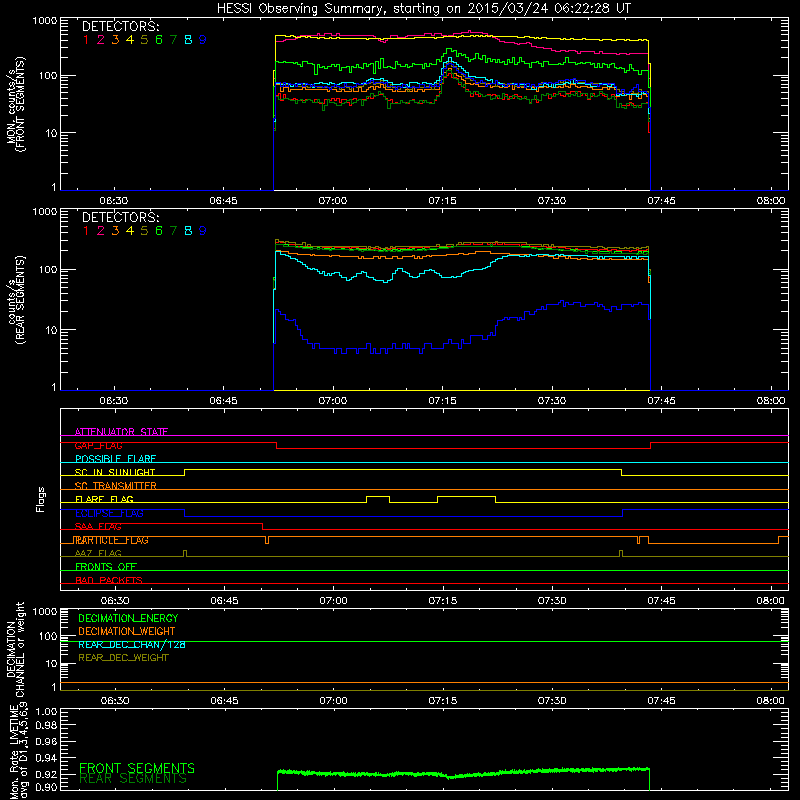800x800 pixels.
Task: Click the BAD_PACKETS flag label
Action: click(109, 580)
